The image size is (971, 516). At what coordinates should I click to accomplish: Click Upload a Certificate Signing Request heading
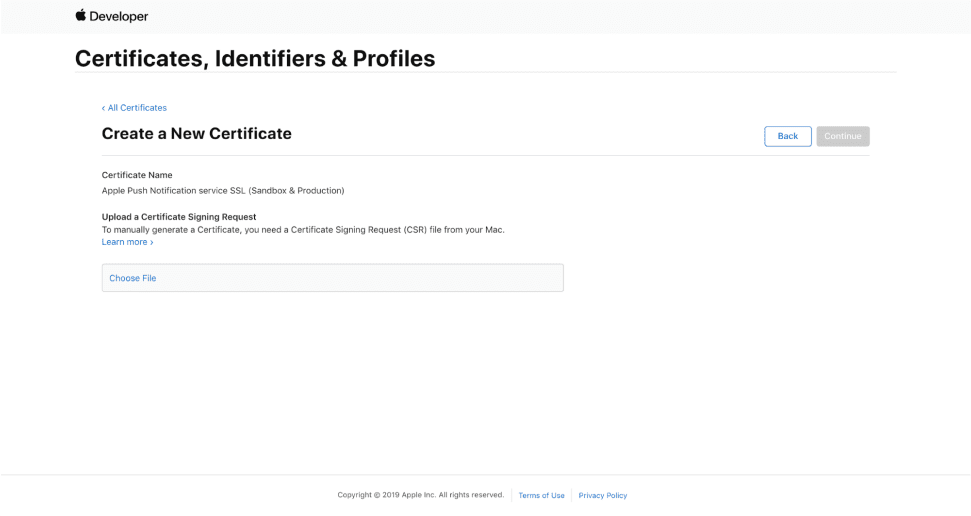[179, 217]
